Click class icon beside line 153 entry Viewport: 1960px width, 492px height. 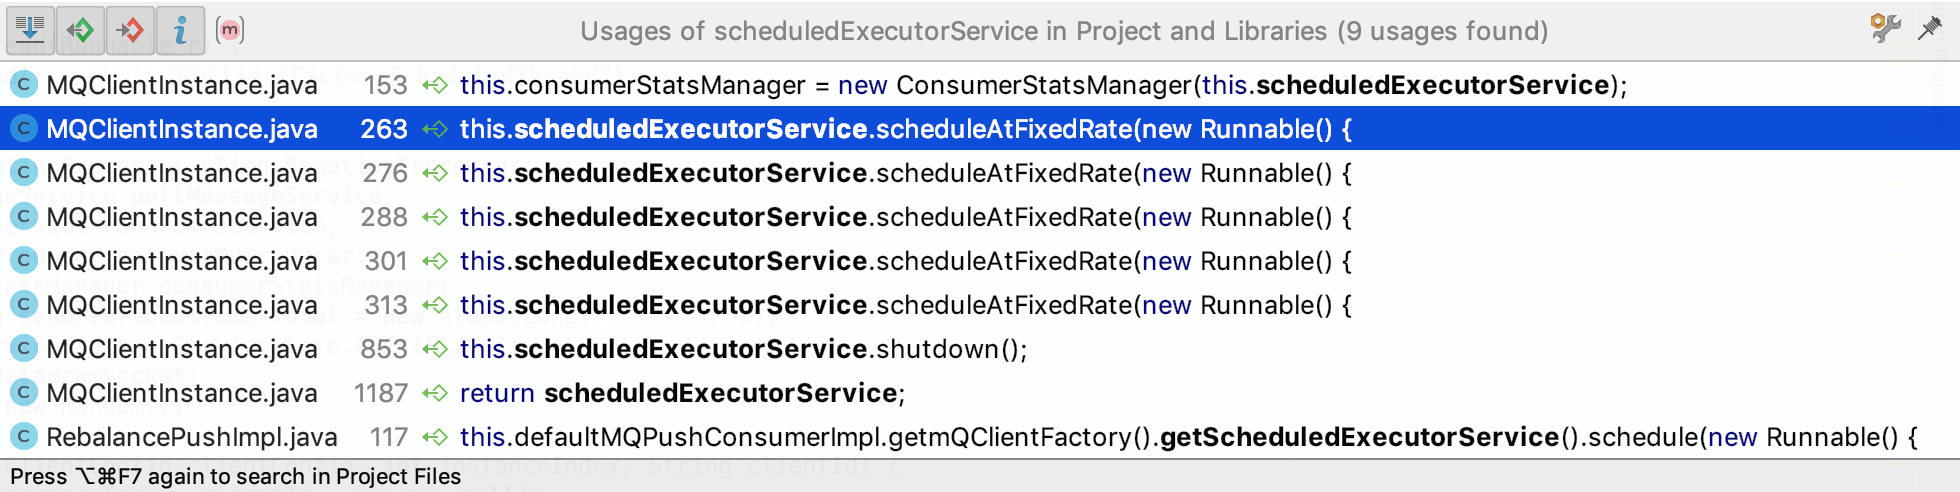point(23,84)
